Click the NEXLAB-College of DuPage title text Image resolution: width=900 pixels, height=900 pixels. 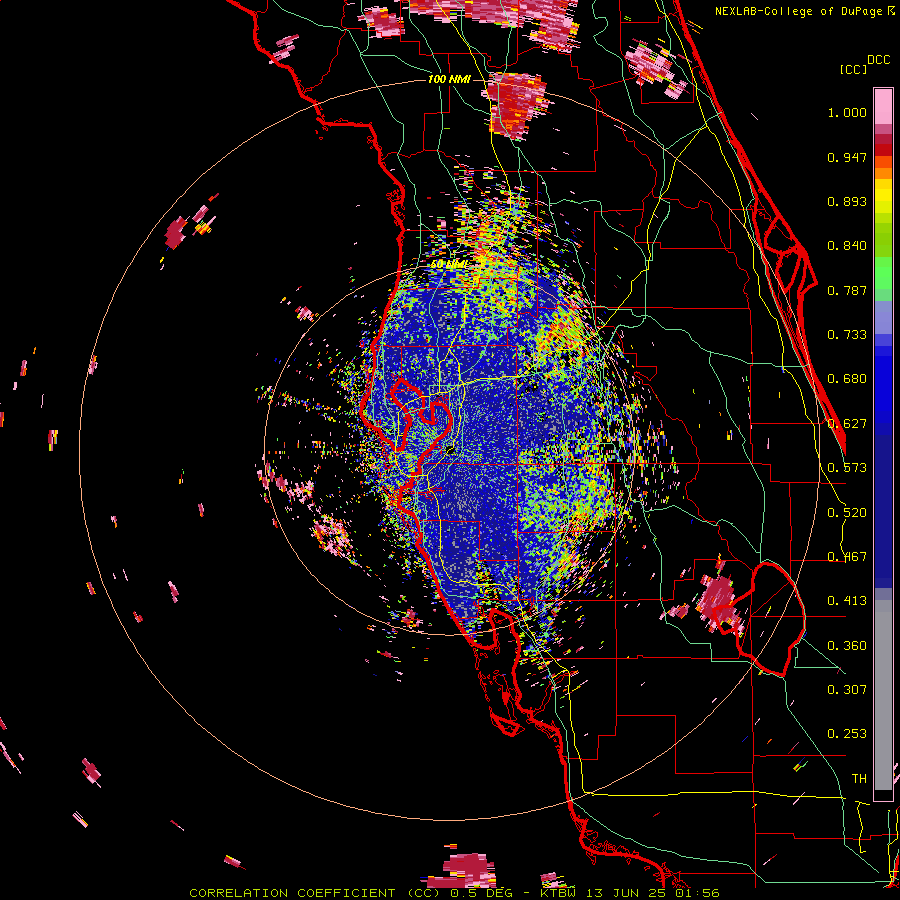pyautogui.click(x=798, y=11)
